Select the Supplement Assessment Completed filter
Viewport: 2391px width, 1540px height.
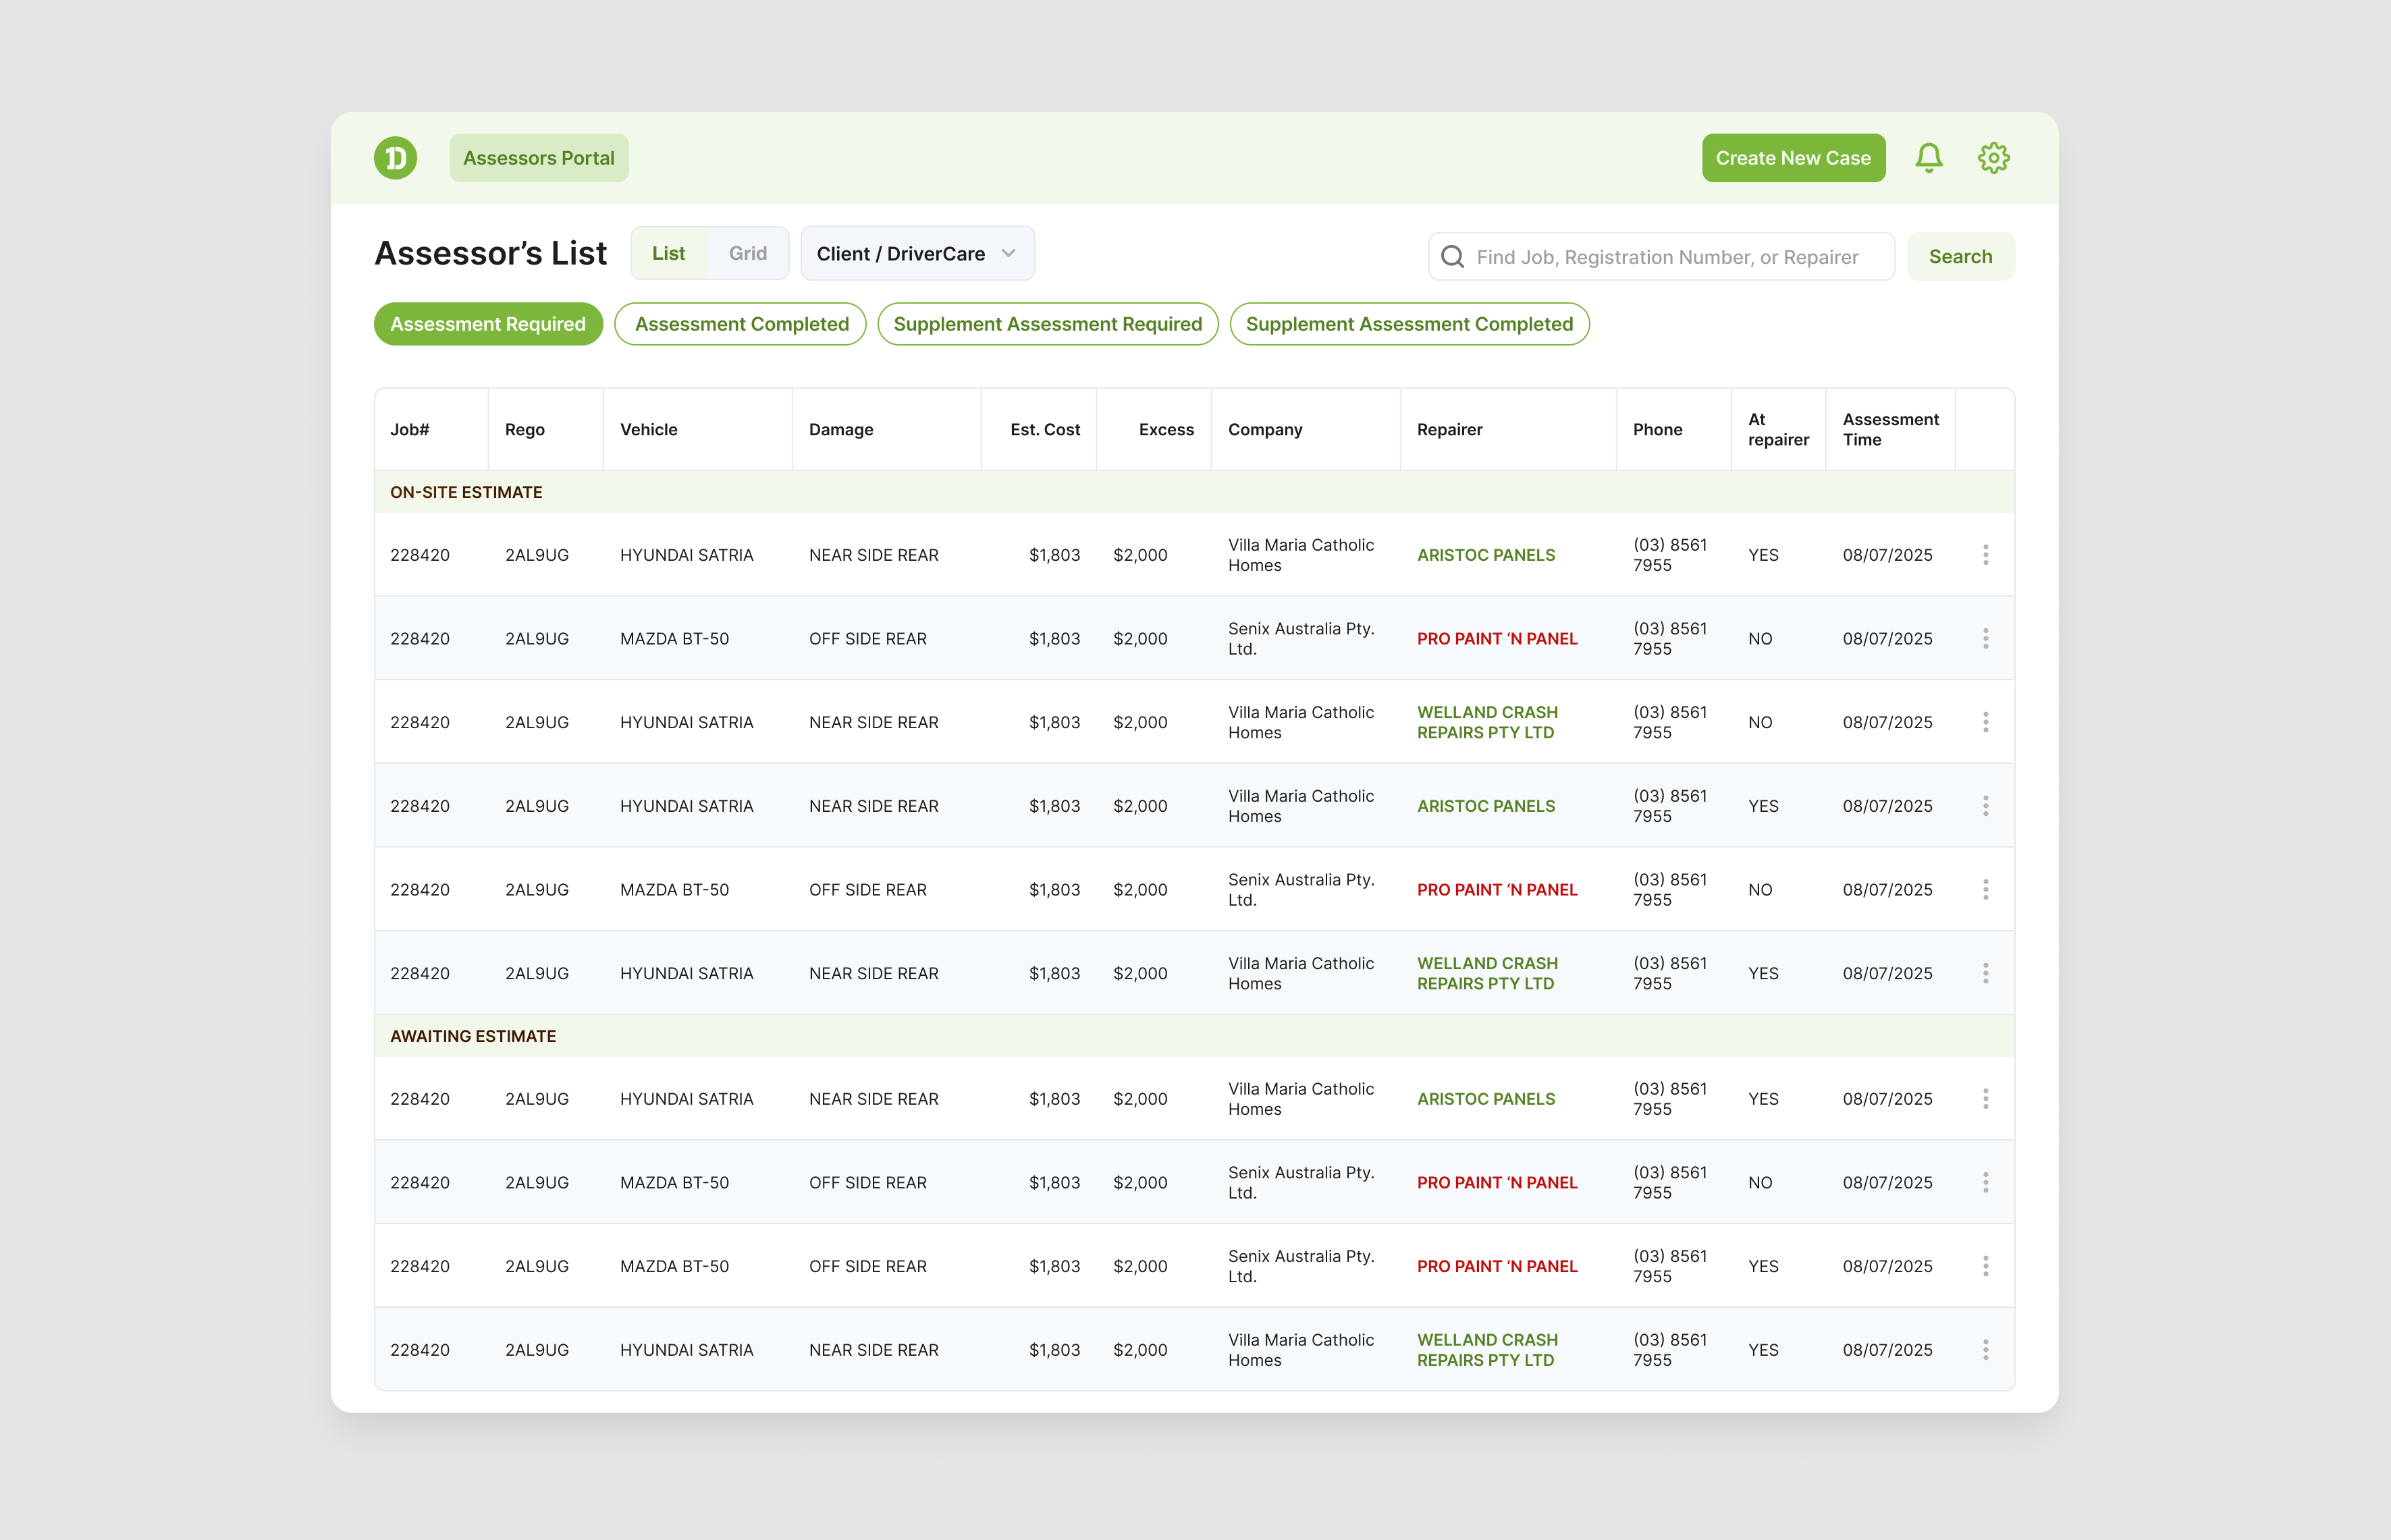pos(1409,324)
